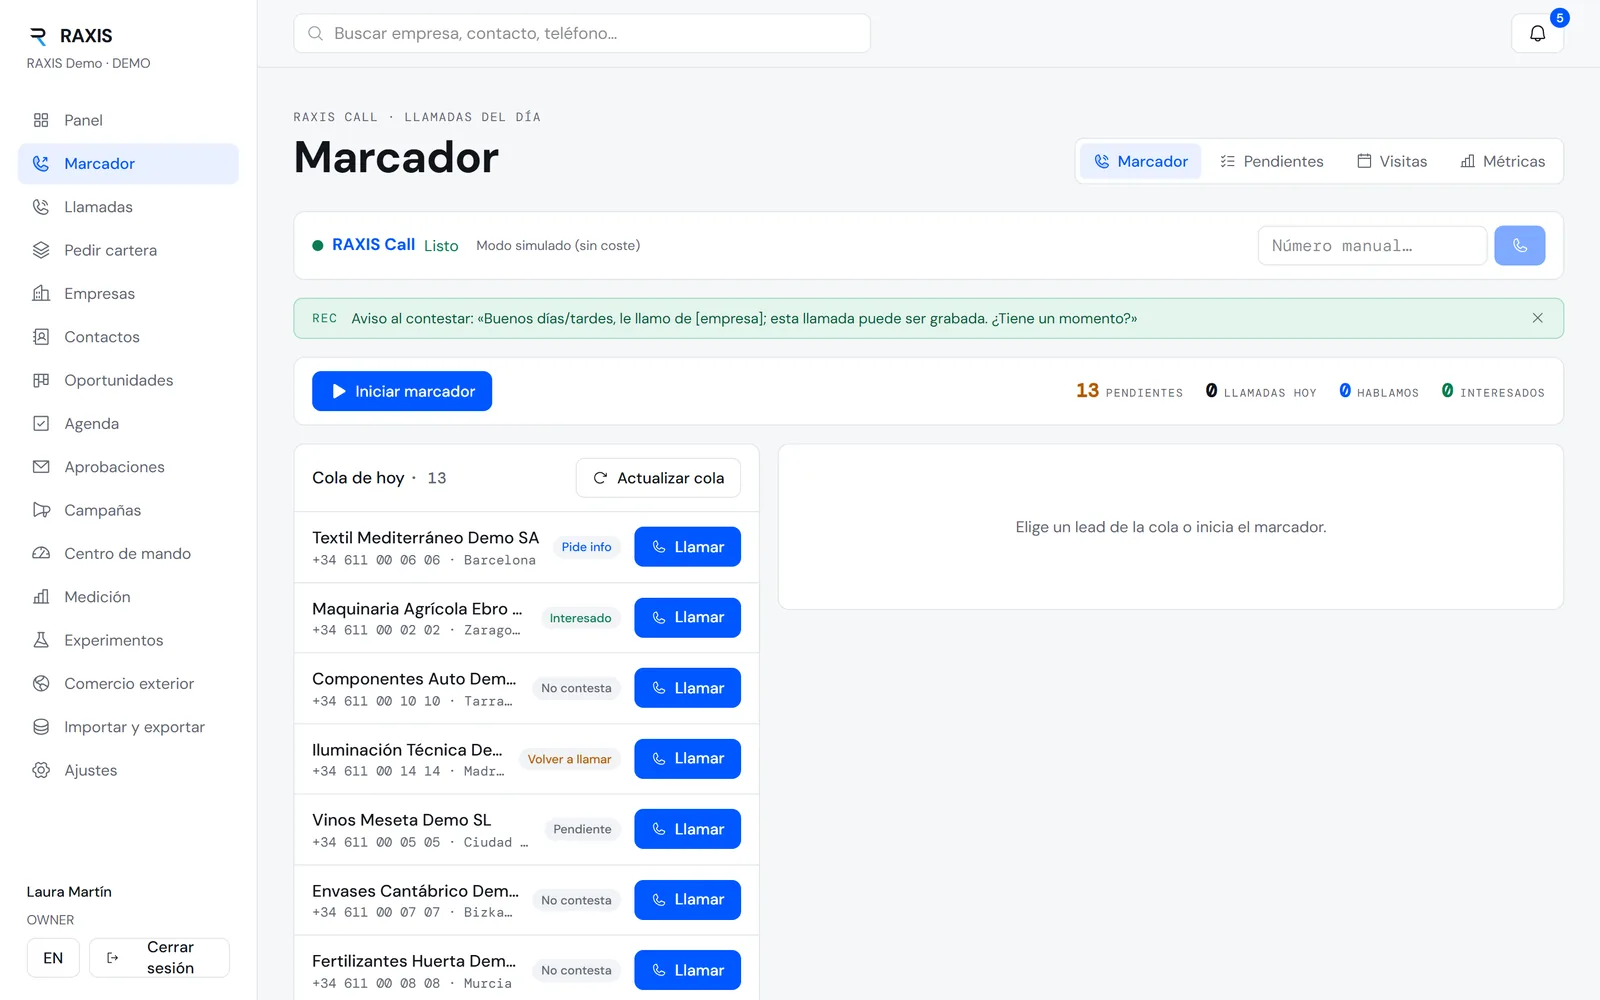
Task: Click the Llamadas hoy counter
Action: click(x=1260, y=391)
